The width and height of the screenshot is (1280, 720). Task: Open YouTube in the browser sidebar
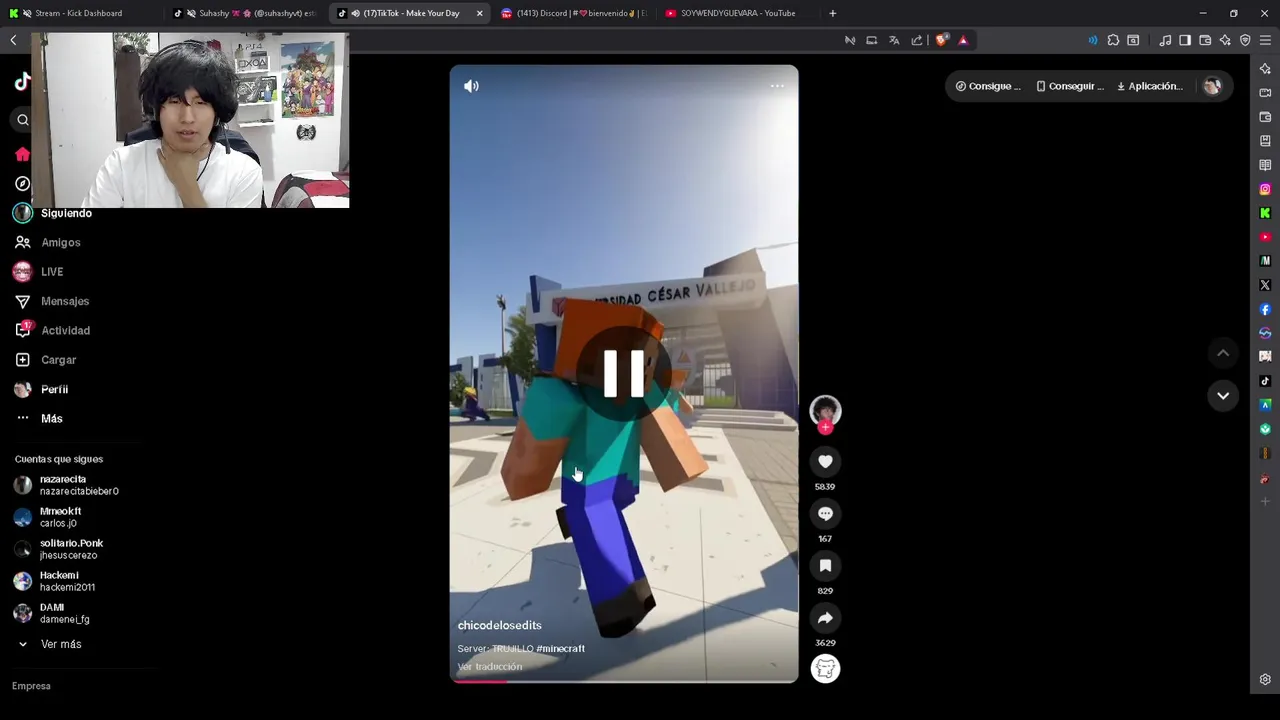pos(1265,237)
